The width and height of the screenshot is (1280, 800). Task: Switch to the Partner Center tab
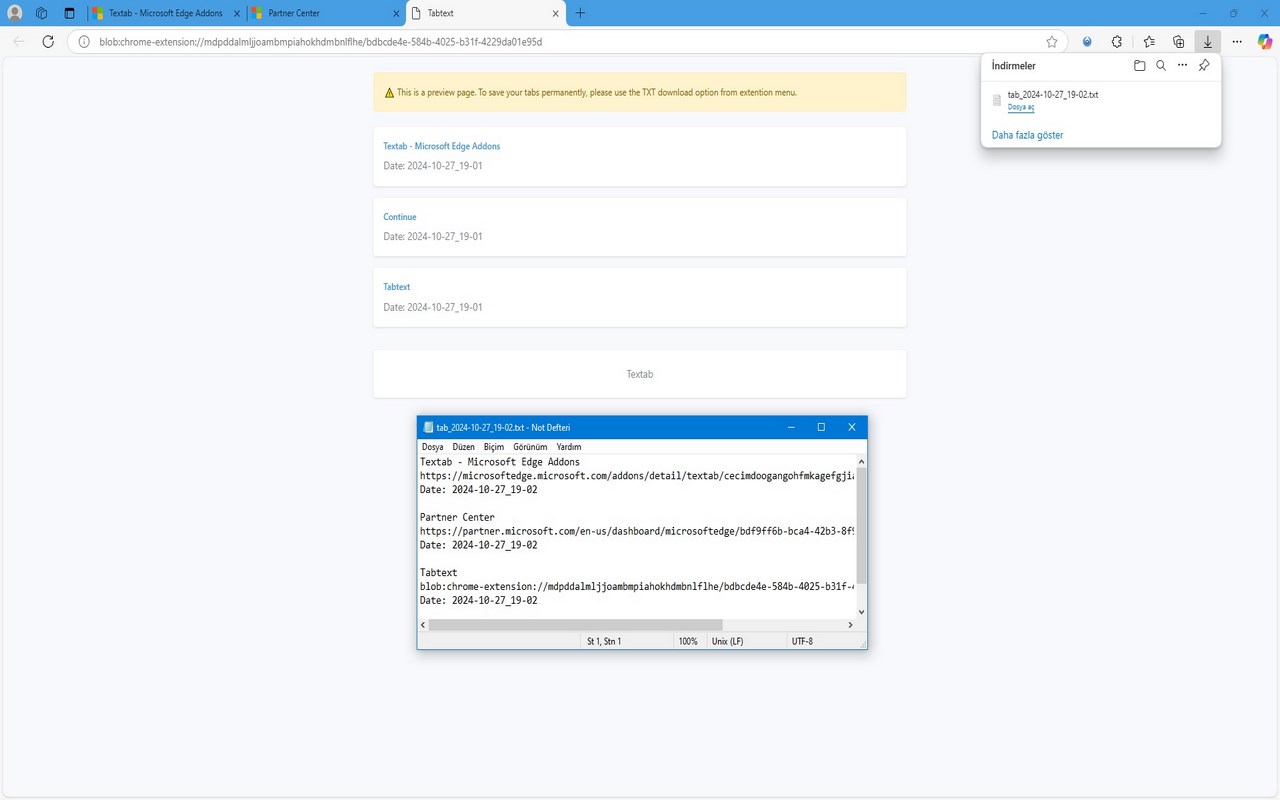pyautogui.click(x=325, y=13)
